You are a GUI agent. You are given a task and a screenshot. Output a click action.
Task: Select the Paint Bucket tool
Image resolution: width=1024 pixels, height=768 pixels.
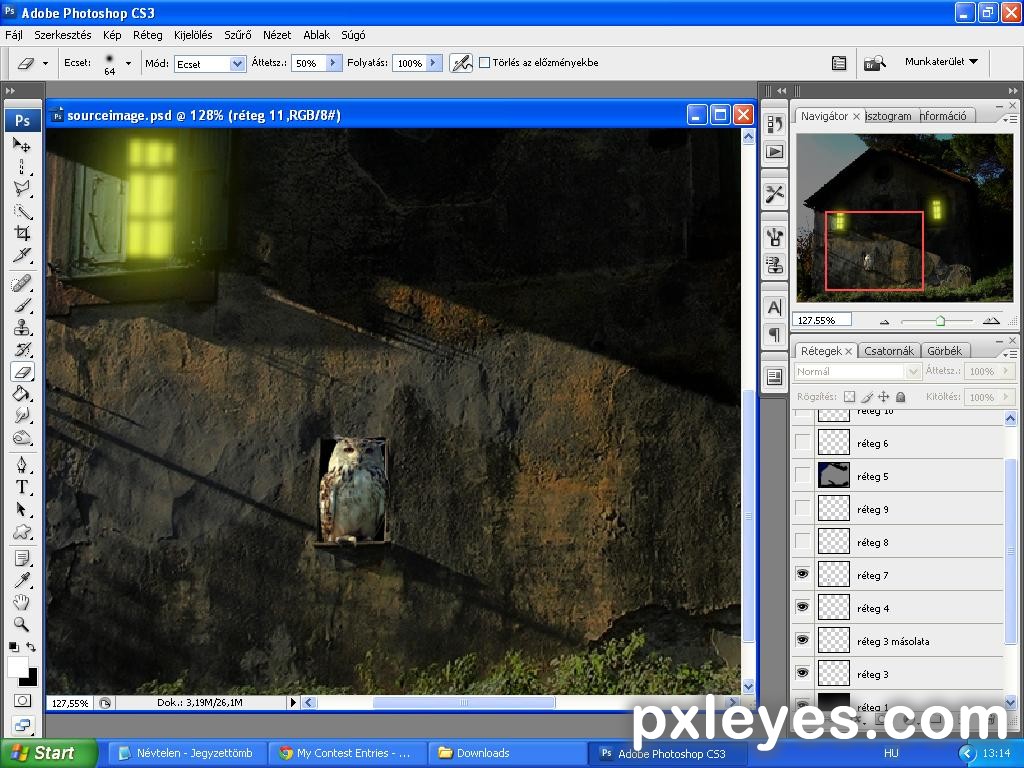coord(22,394)
